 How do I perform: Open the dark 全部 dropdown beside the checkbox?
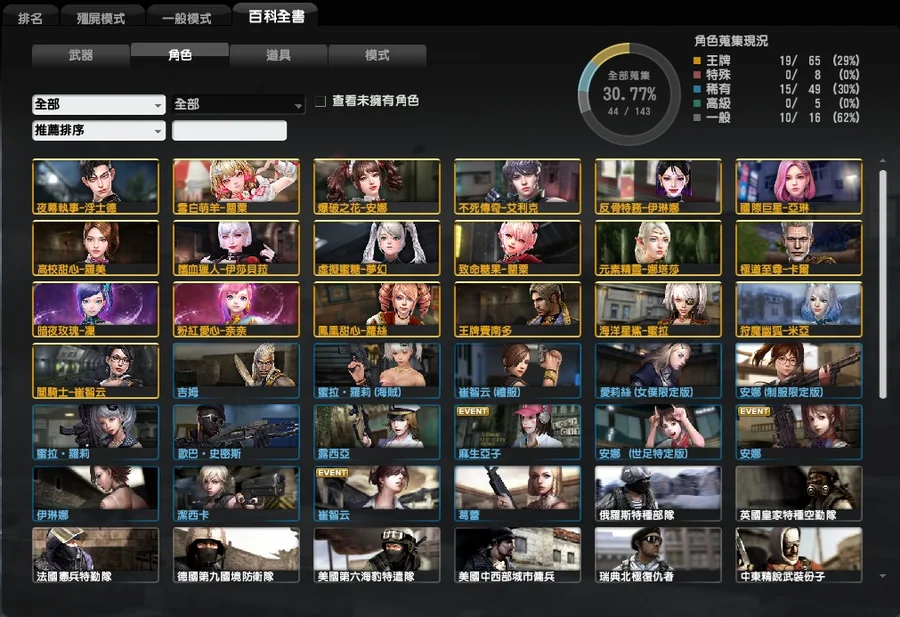point(238,104)
